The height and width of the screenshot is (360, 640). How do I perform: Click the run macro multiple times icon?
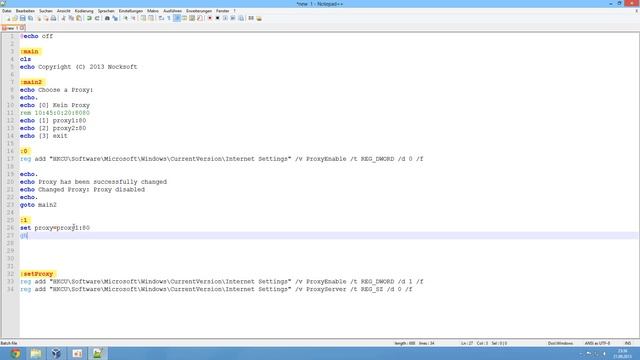pyautogui.click(x=233, y=18)
